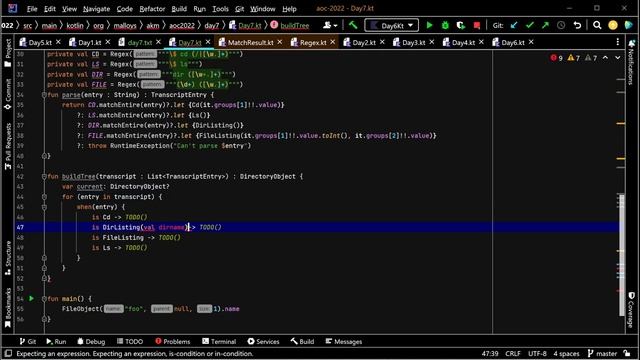This screenshot has height=360, width=640.
Task: Close the Day1.kt tab
Action: click(x=108, y=42)
